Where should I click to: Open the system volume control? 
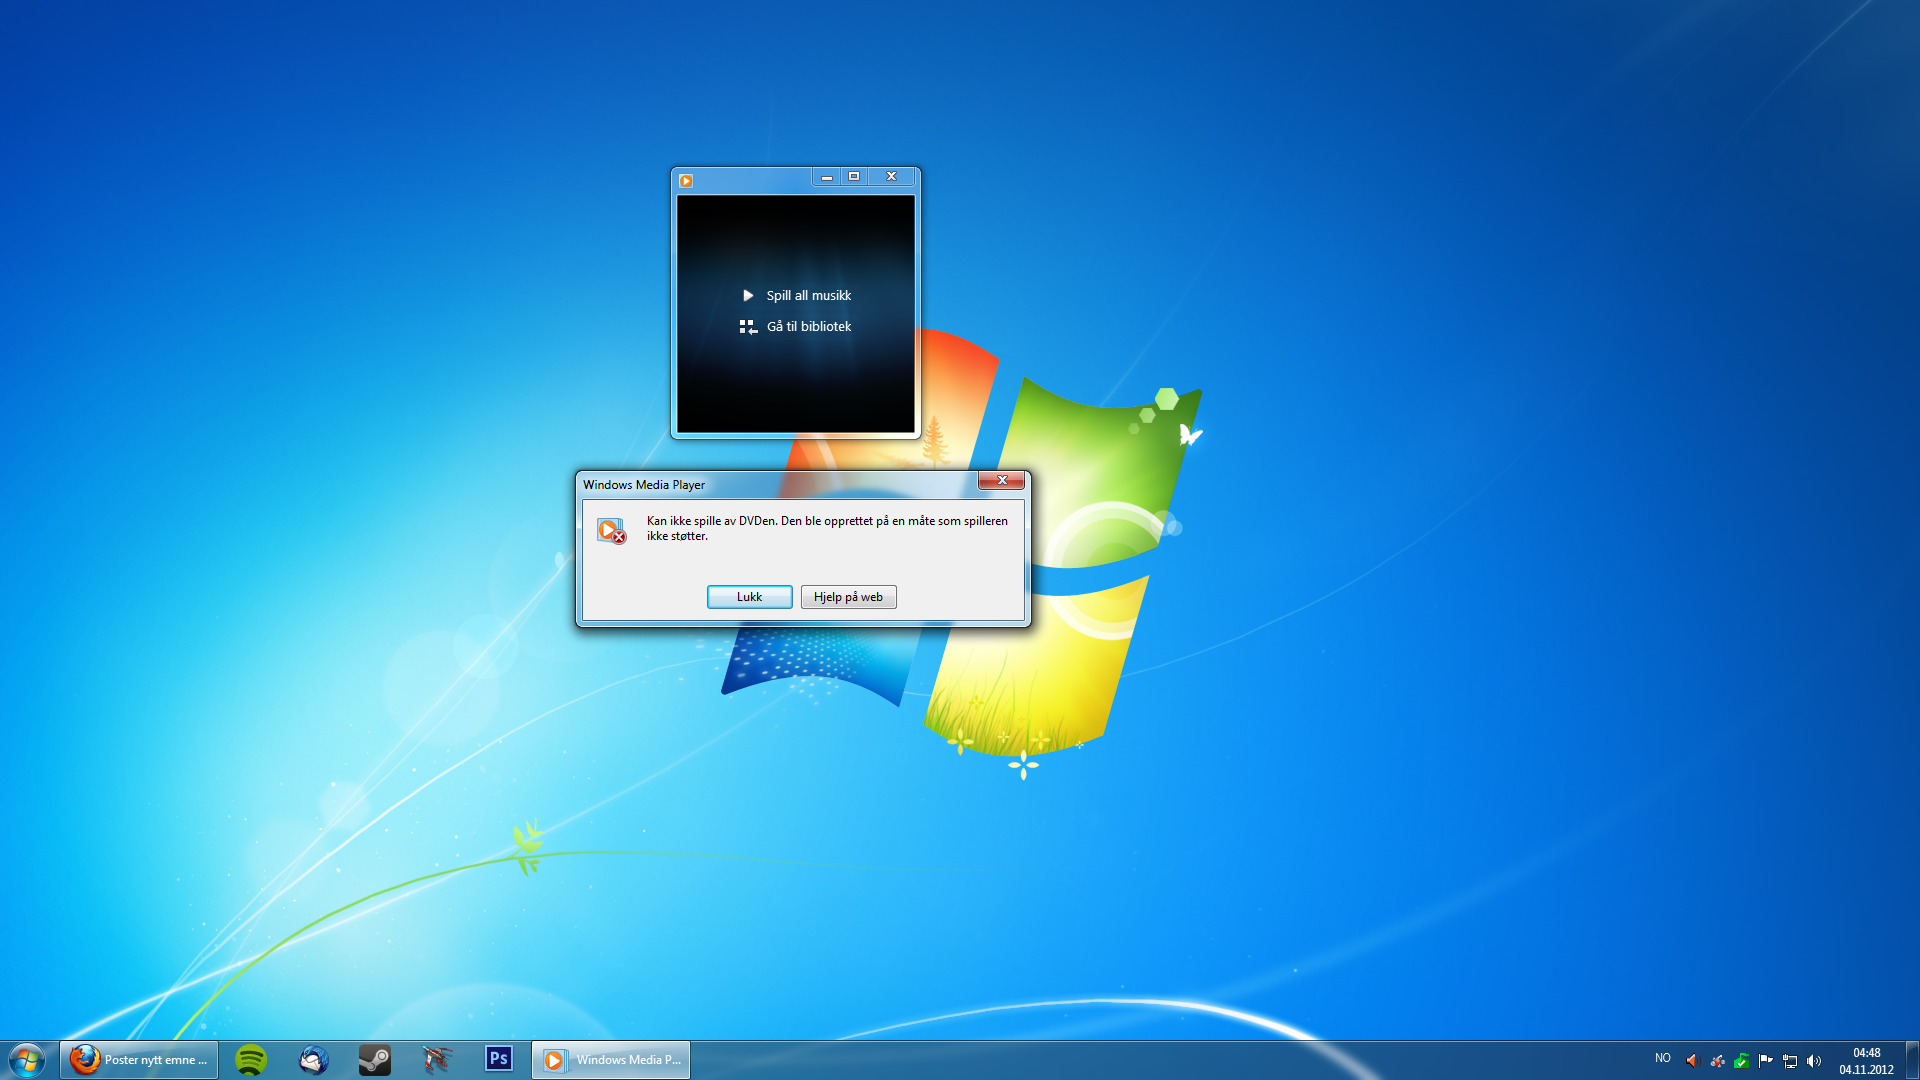1814,1061
